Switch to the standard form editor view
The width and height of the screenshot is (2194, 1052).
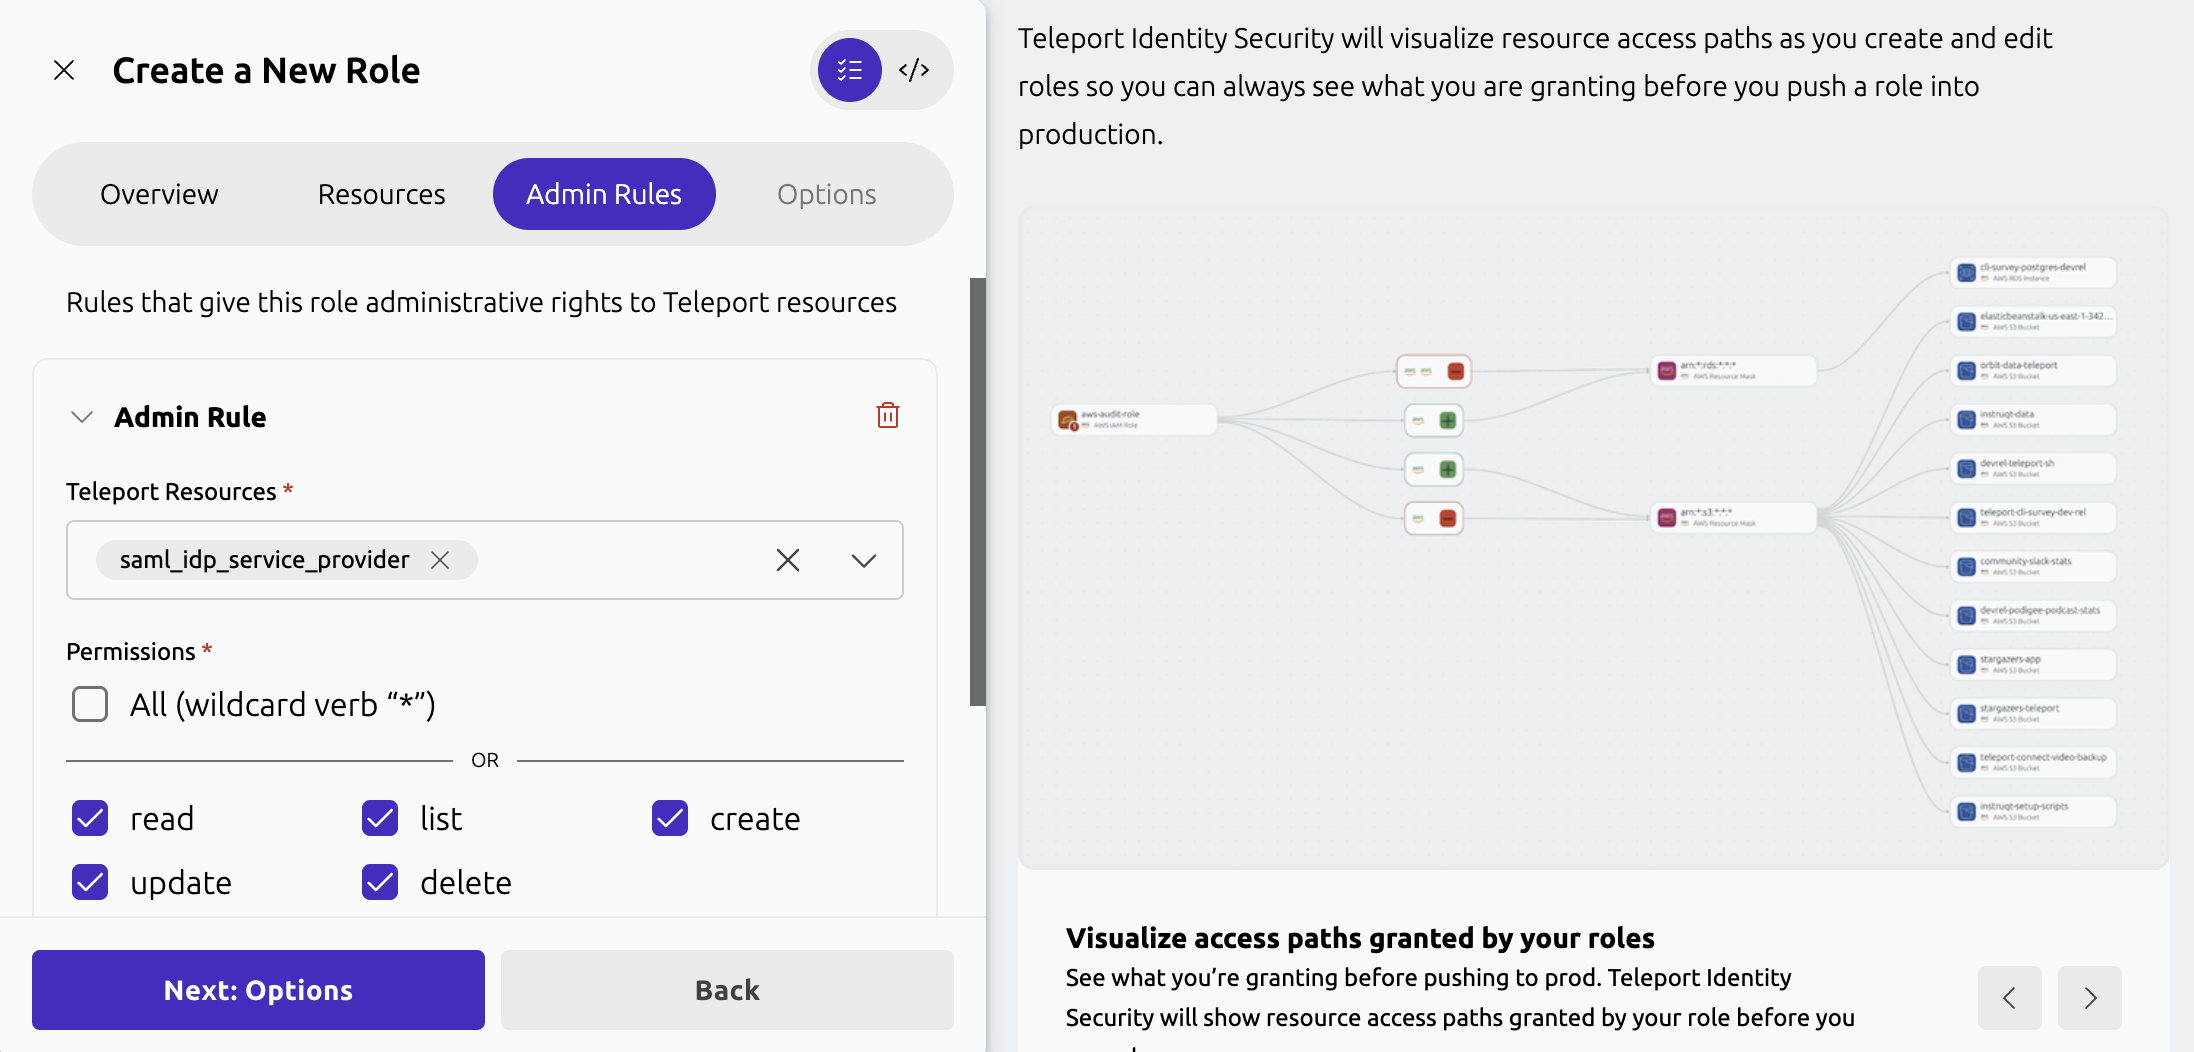849,70
